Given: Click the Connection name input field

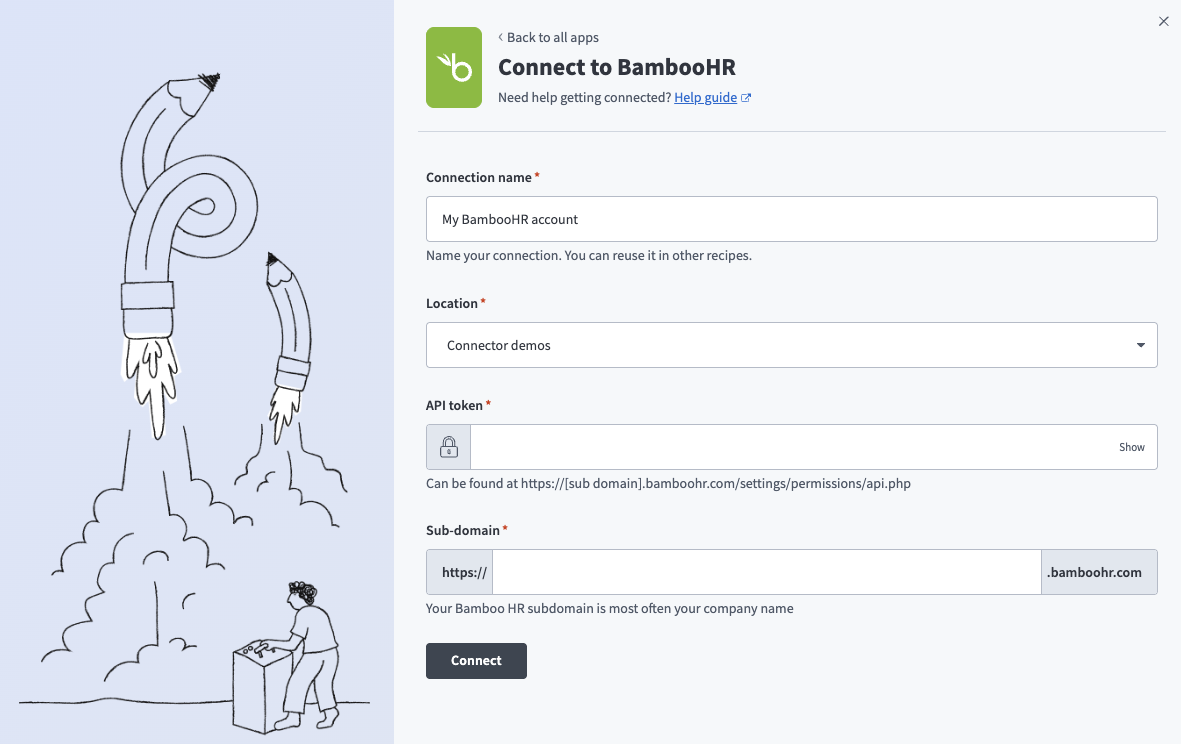Looking at the screenshot, I should pos(792,219).
